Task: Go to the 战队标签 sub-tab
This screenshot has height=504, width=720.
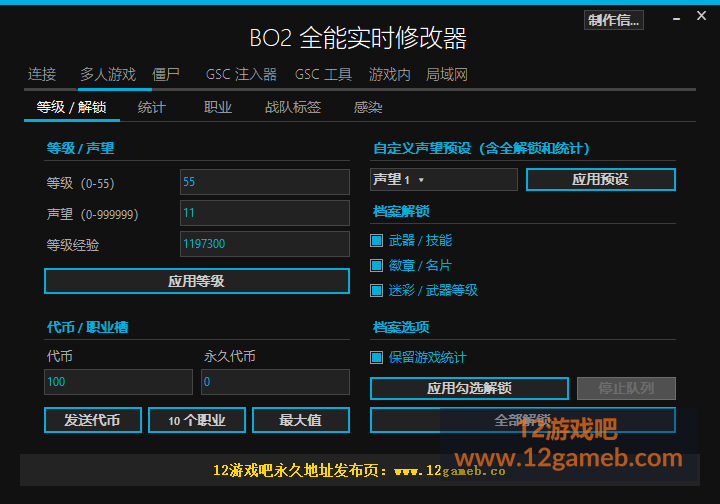Action: pos(293,107)
